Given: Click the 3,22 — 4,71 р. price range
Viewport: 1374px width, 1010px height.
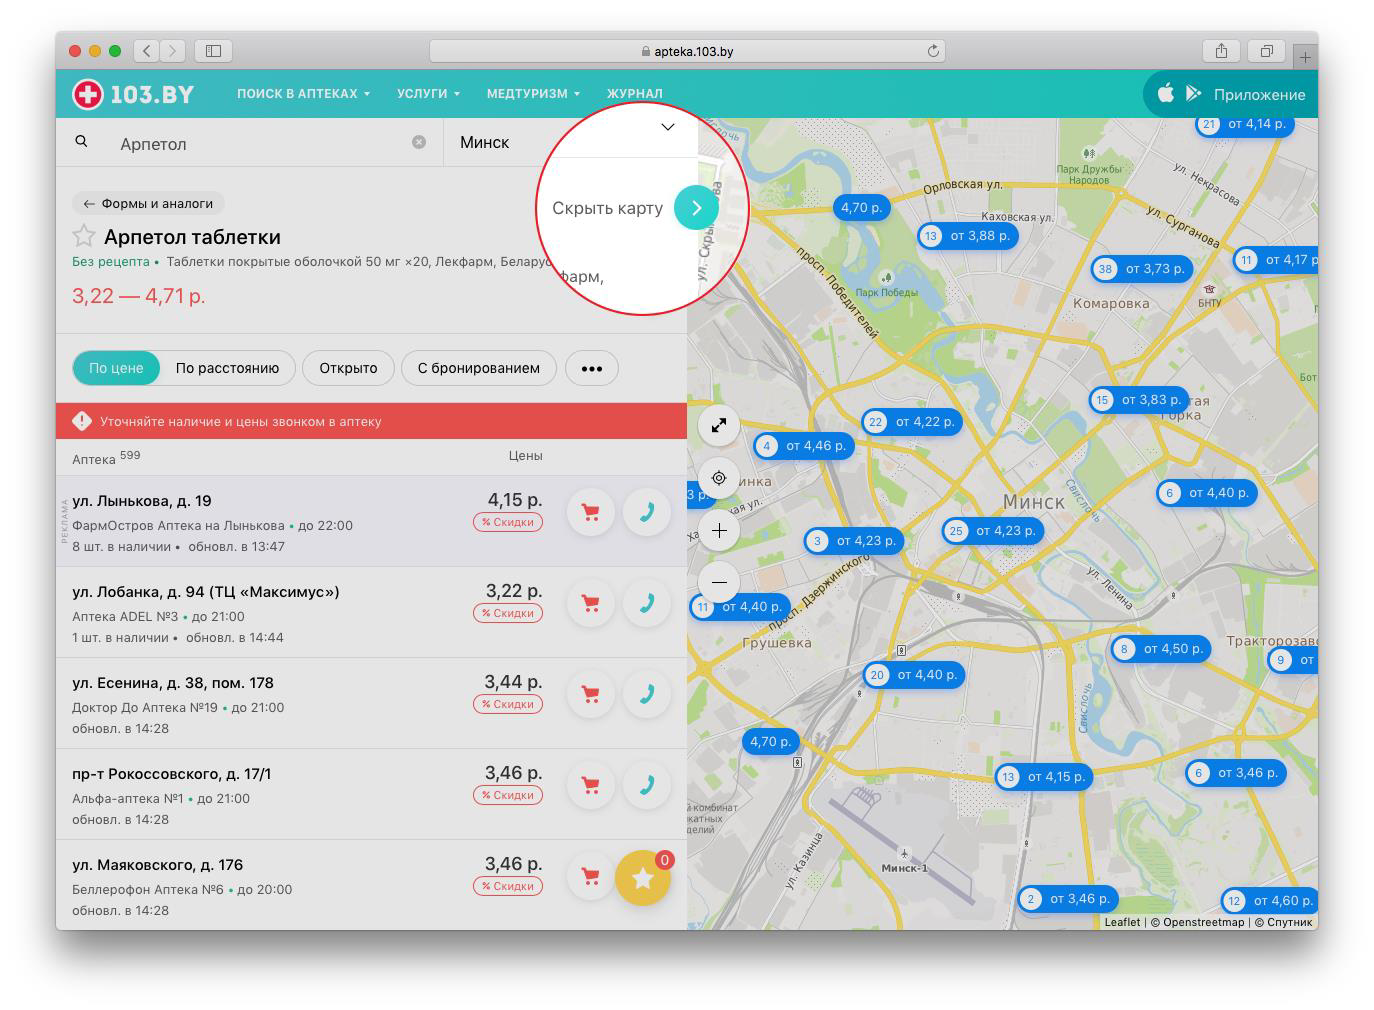Looking at the screenshot, I should click(x=138, y=296).
